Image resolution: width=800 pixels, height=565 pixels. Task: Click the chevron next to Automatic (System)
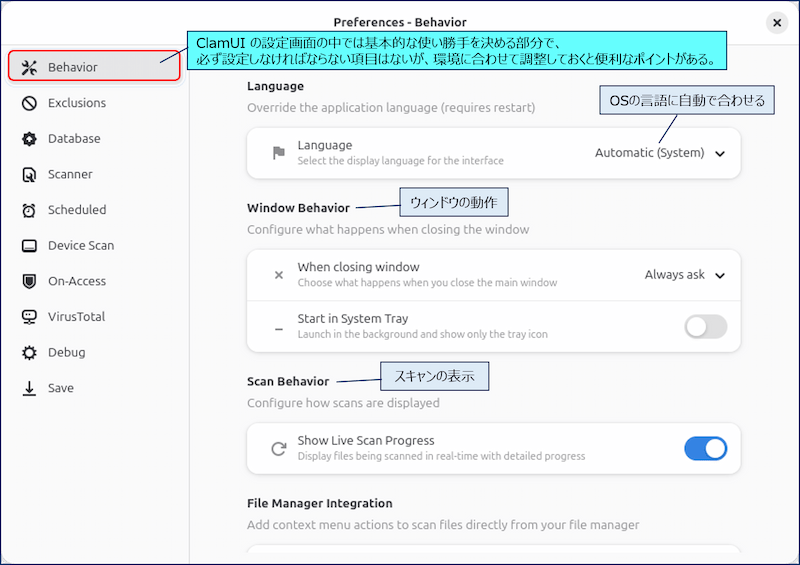point(720,154)
